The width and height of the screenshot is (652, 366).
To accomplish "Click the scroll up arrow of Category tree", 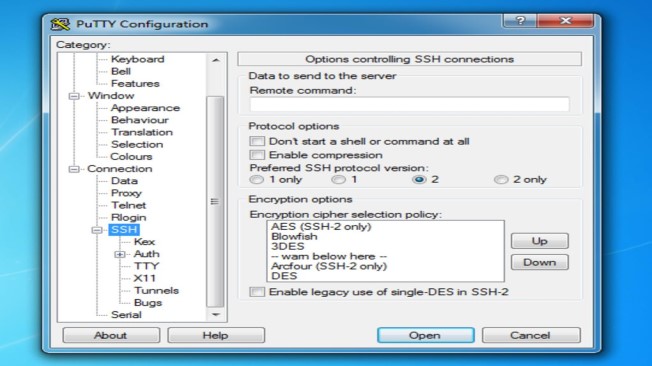I will 215,60.
